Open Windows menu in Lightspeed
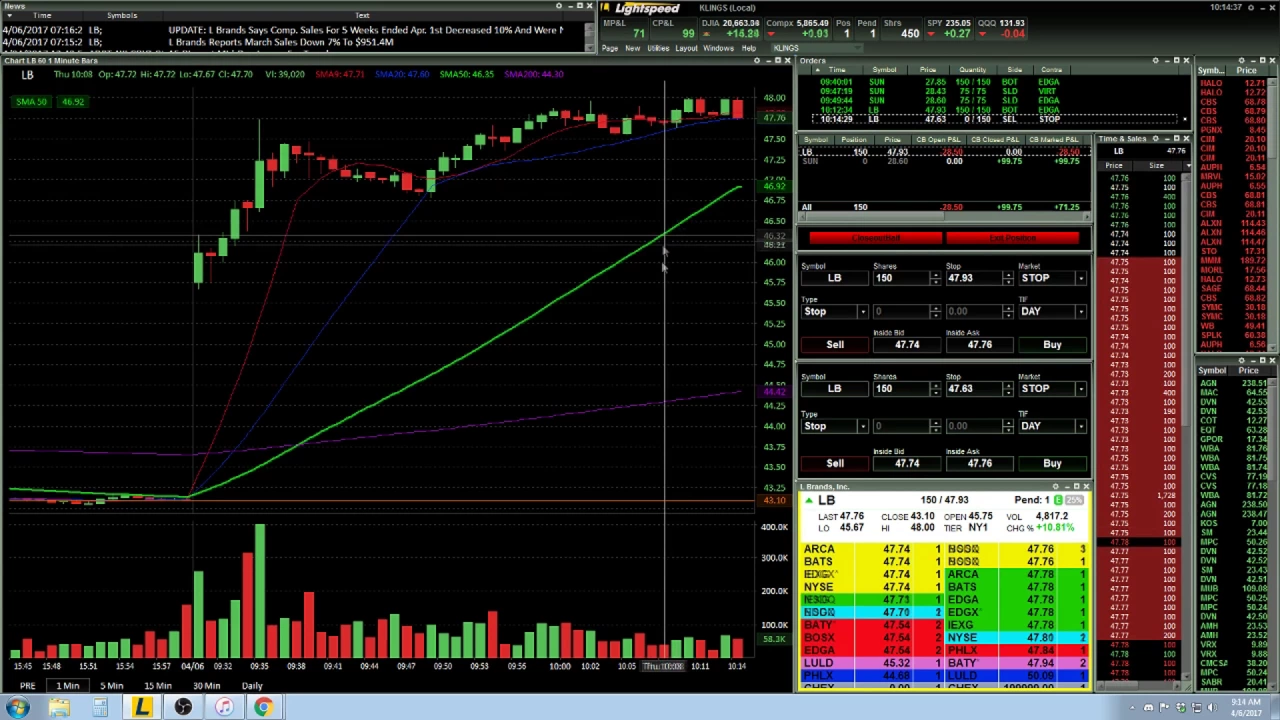Image resolution: width=1280 pixels, height=720 pixels. tap(718, 48)
